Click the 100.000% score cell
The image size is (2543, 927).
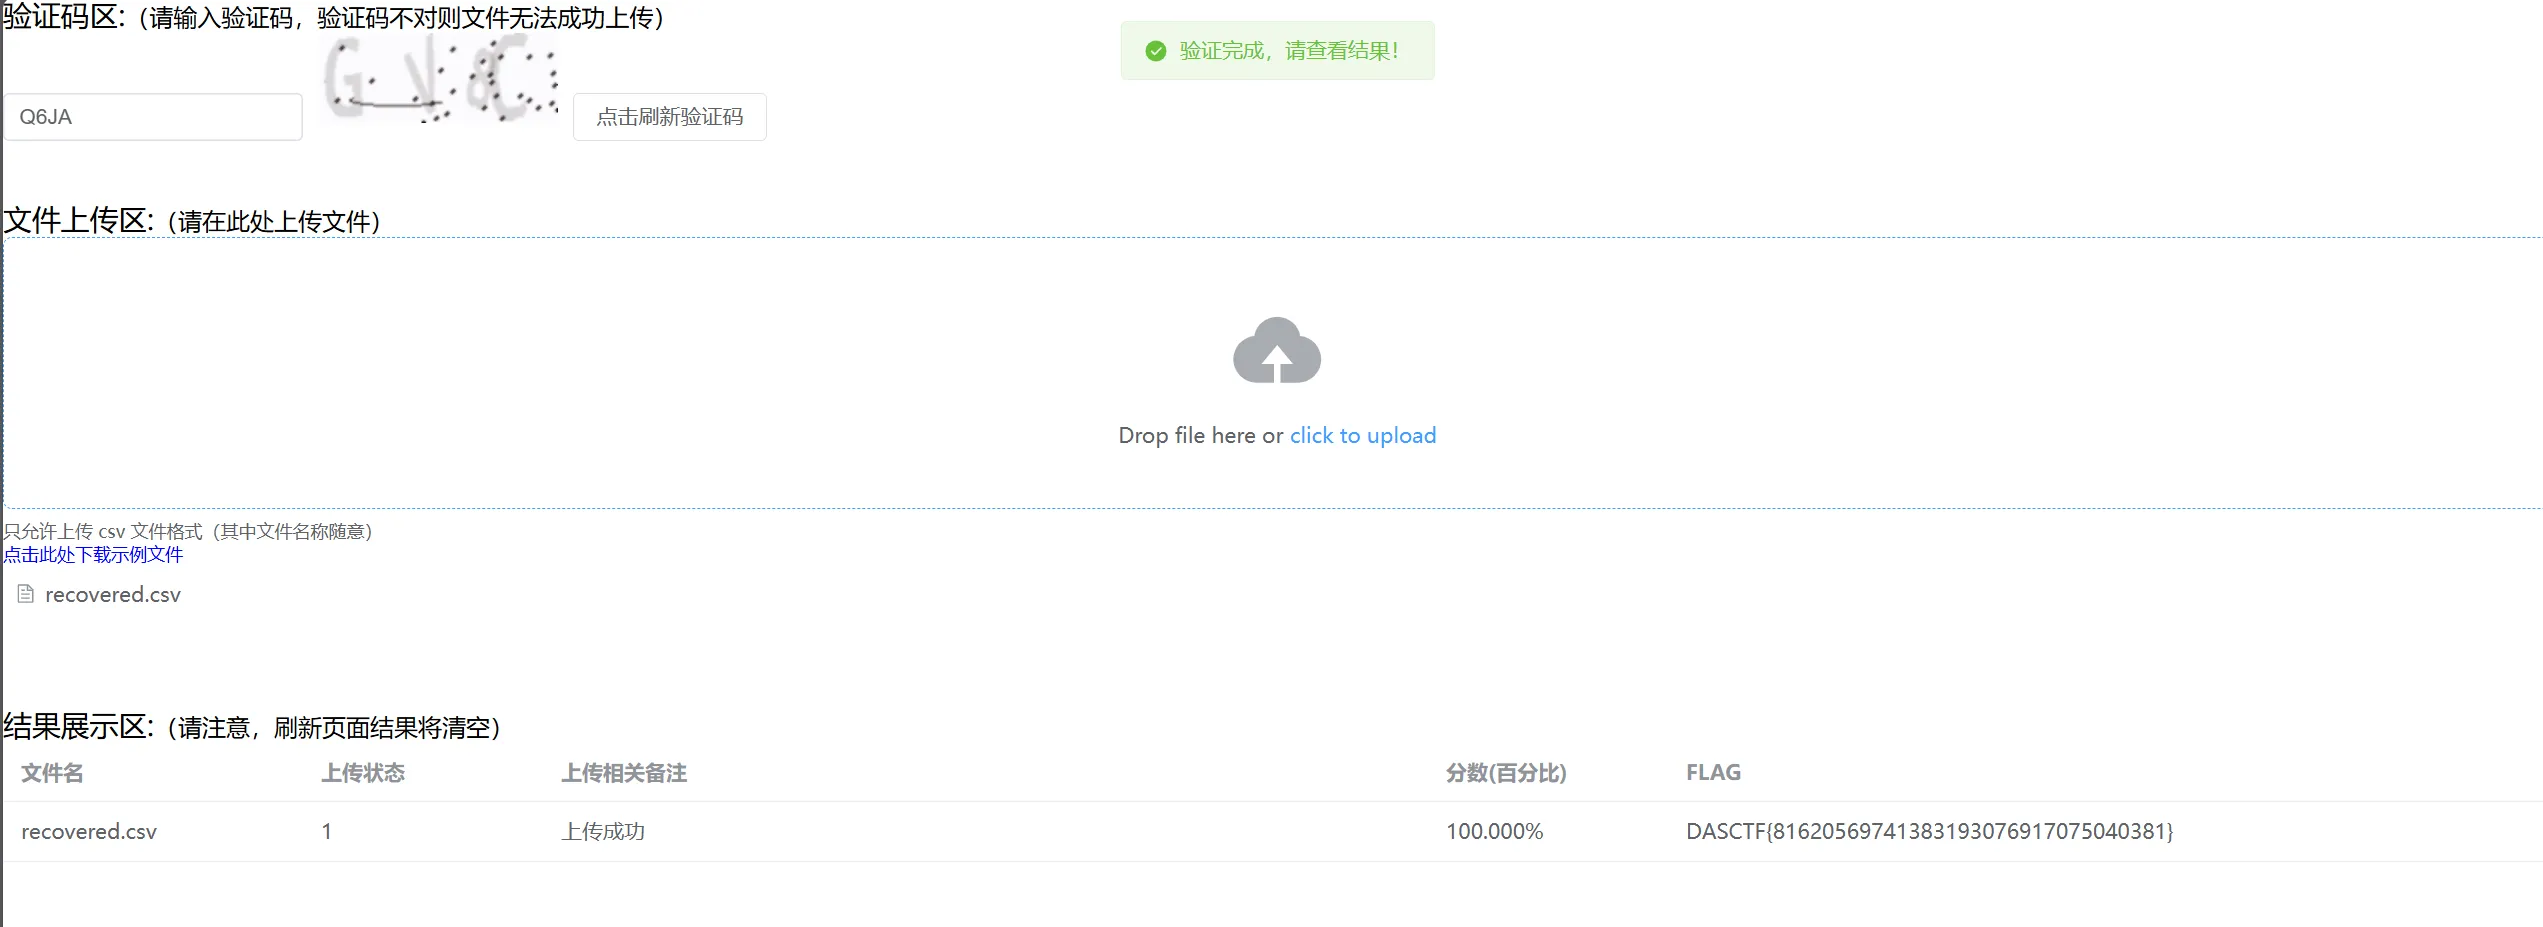1494,831
